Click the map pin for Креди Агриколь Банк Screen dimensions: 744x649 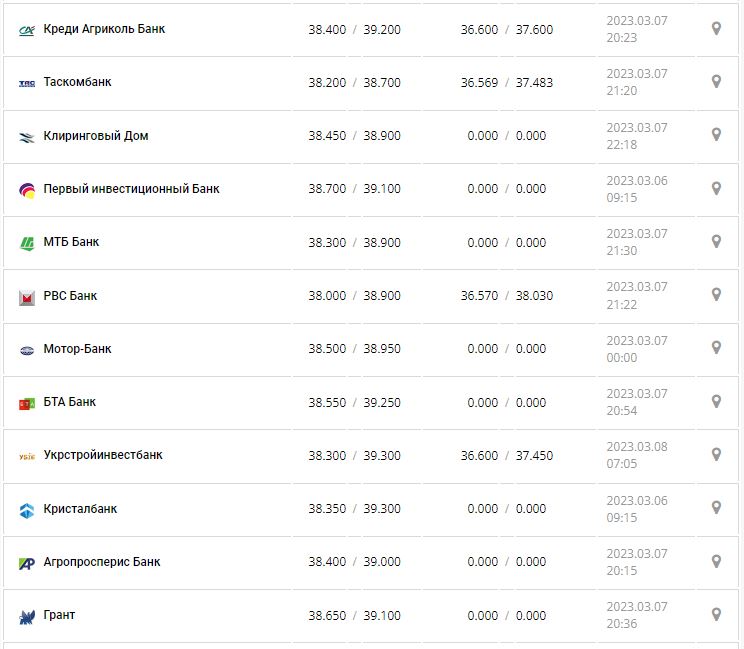tap(716, 29)
